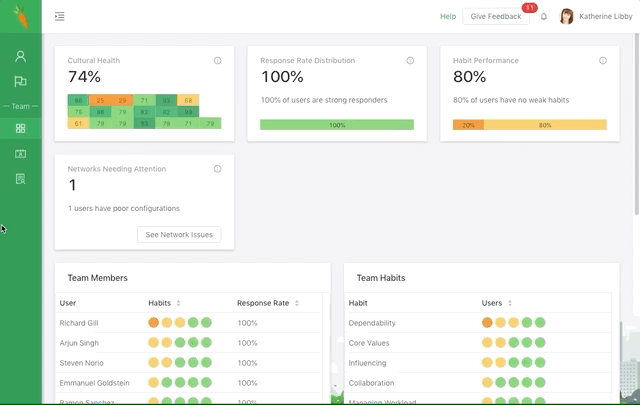This screenshot has height=405, width=640.
Task: Open the flag icon page in the sidebar
Action: 20,82
